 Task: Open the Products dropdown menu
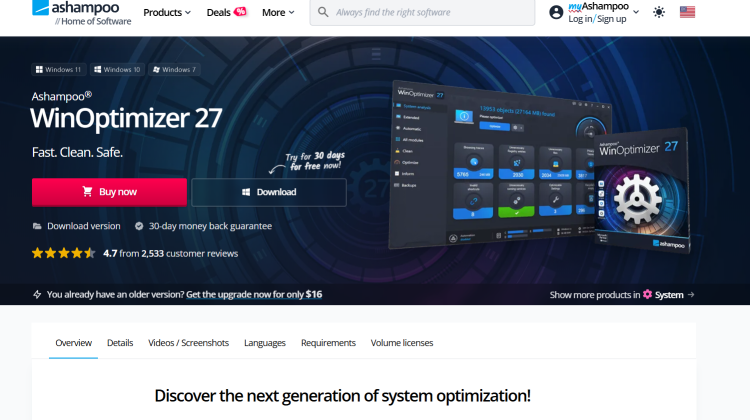(x=167, y=12)
